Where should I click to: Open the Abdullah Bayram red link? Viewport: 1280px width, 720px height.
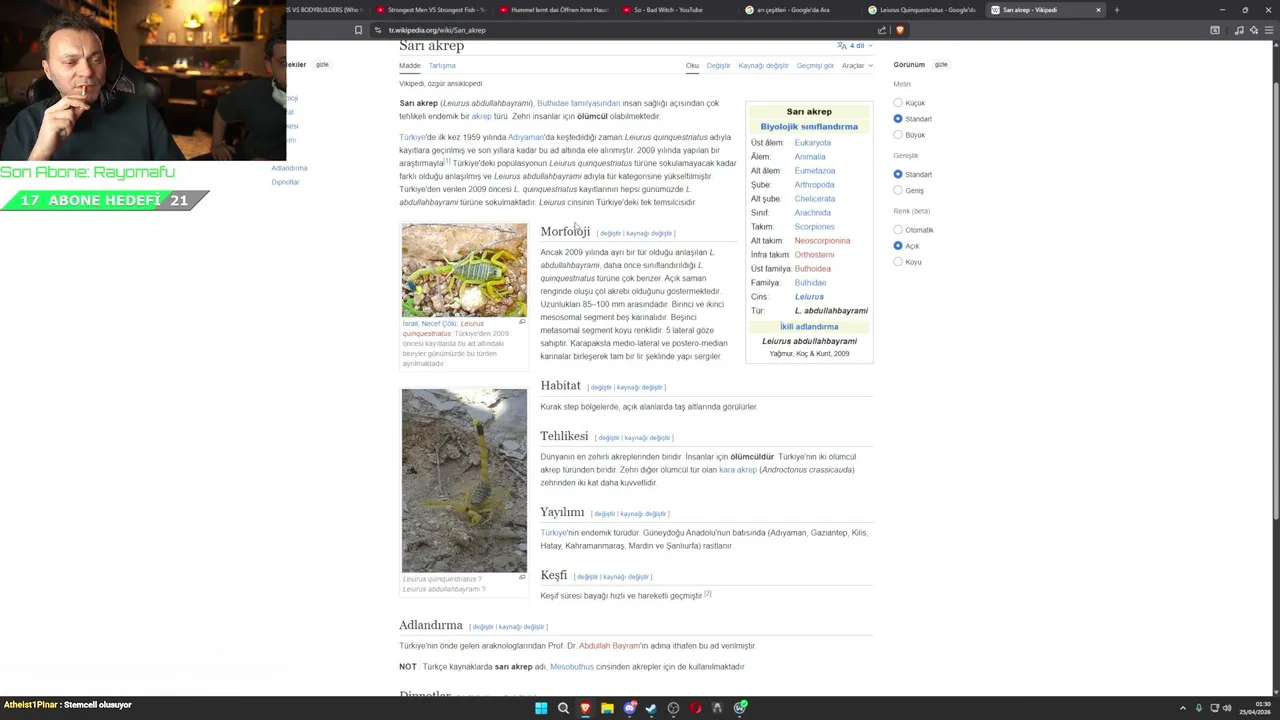[609, 646]
